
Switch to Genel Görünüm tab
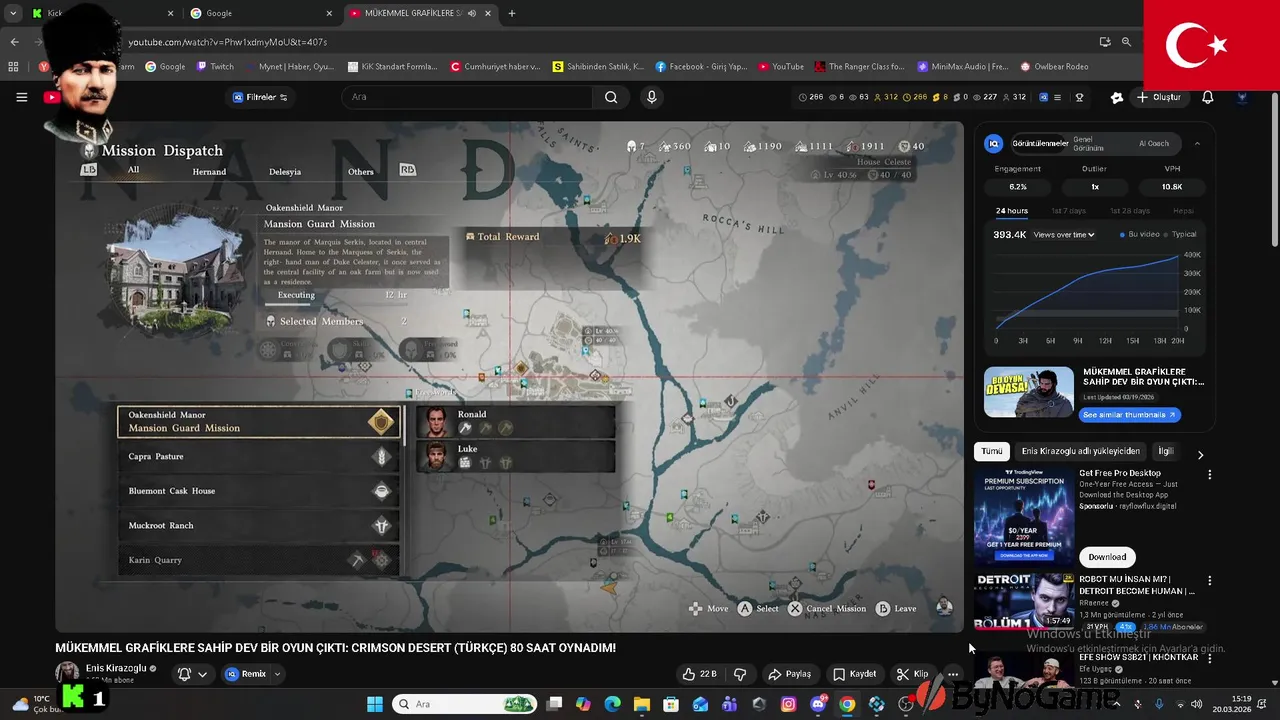[x=1089, y=143]
